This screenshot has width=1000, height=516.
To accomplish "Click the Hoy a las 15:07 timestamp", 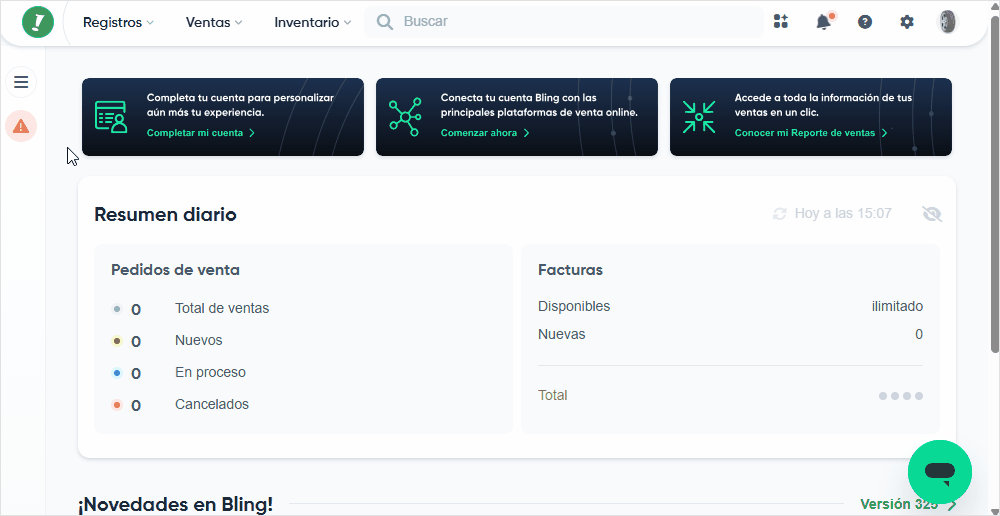I will [x=843, y=214].
